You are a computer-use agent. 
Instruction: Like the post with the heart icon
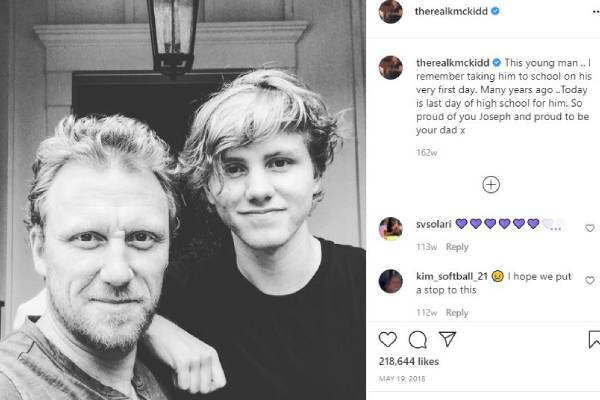click(x=388, y=339)
